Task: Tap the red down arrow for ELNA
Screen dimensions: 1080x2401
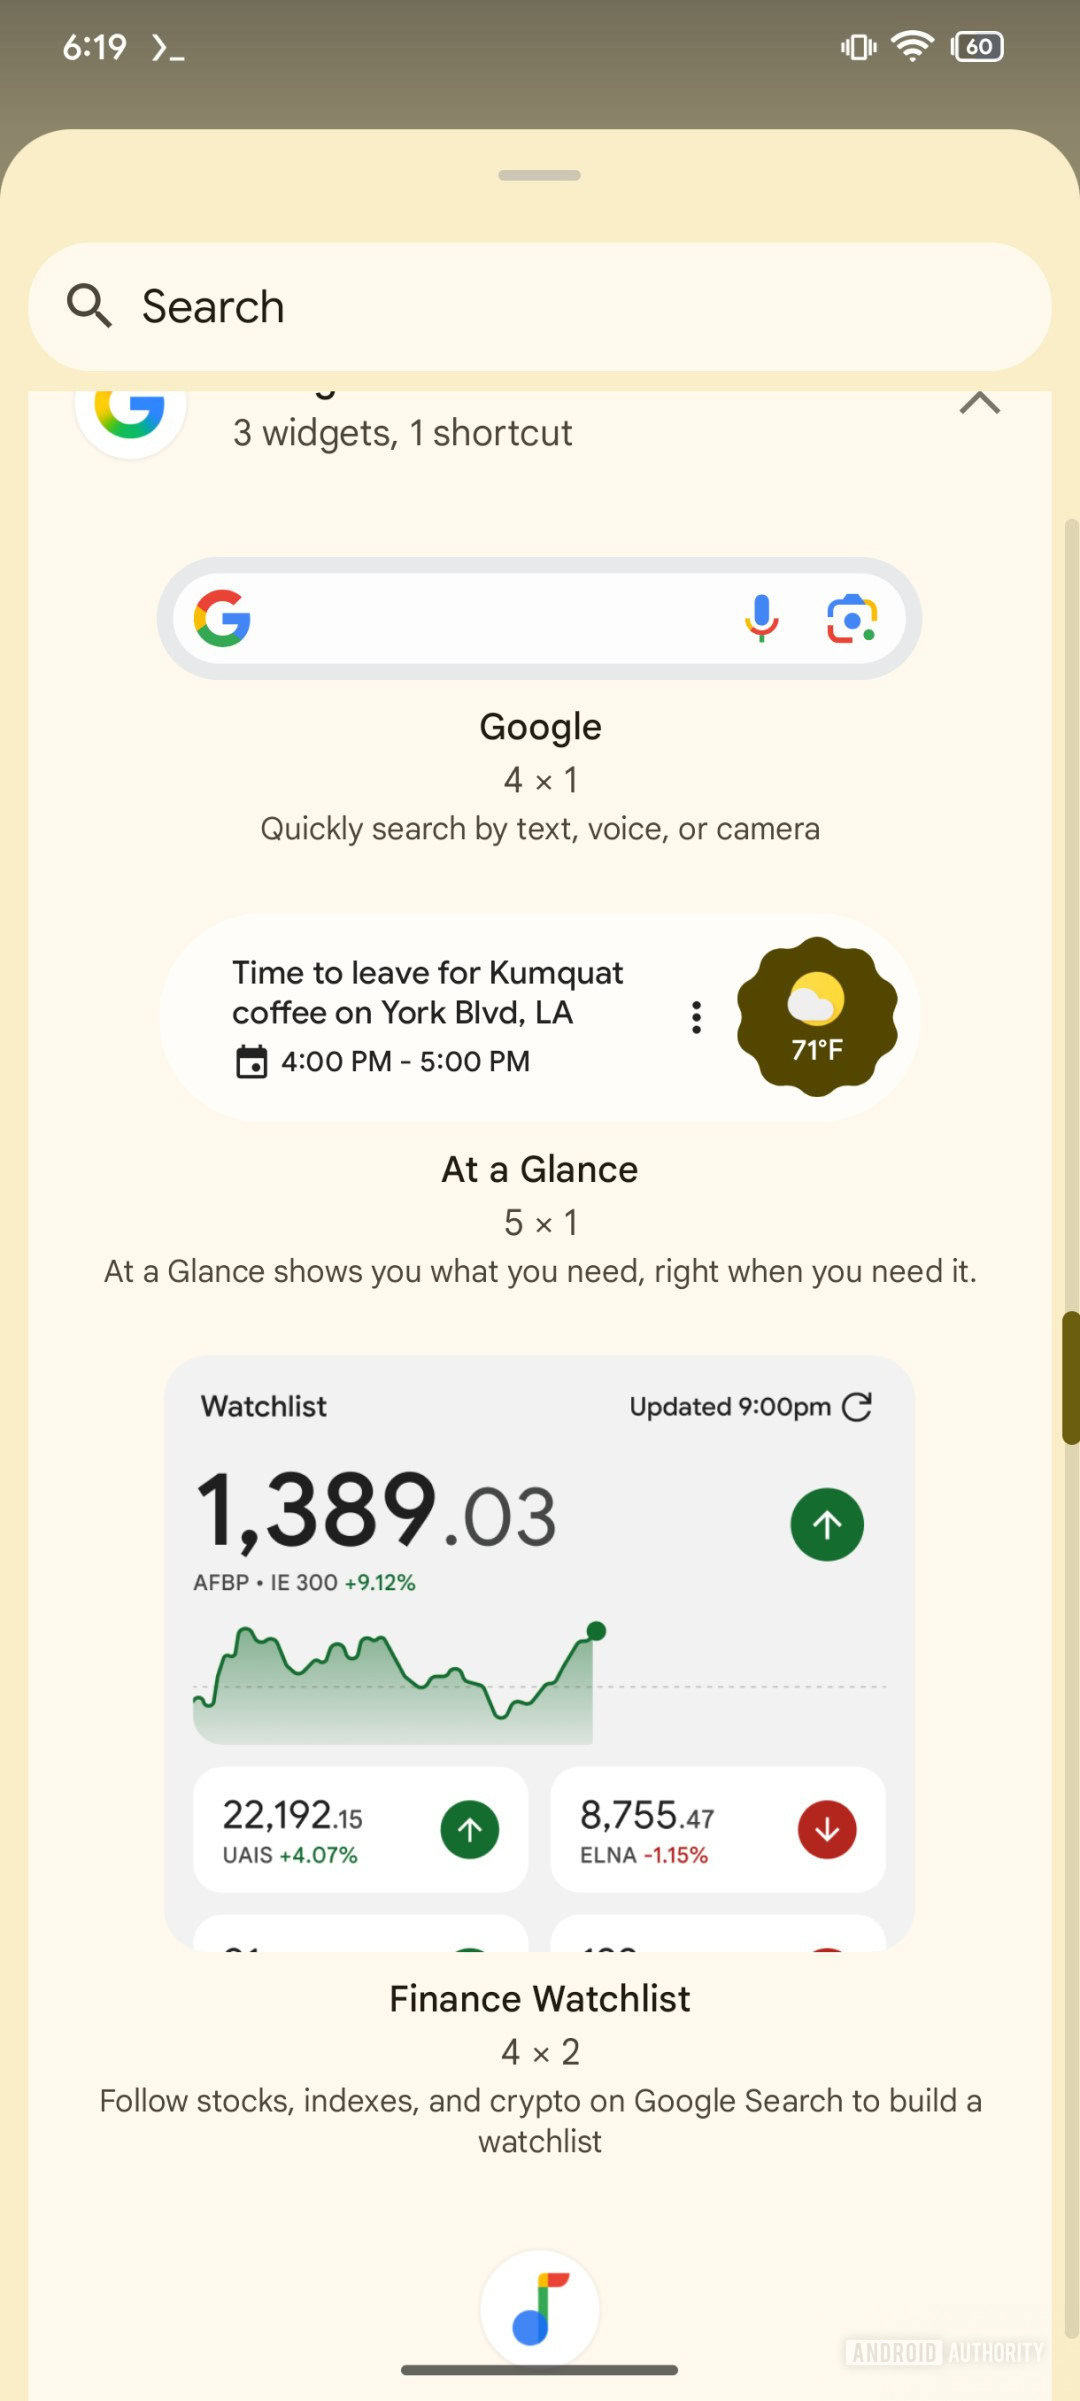Action: [x=827, y=1829]
